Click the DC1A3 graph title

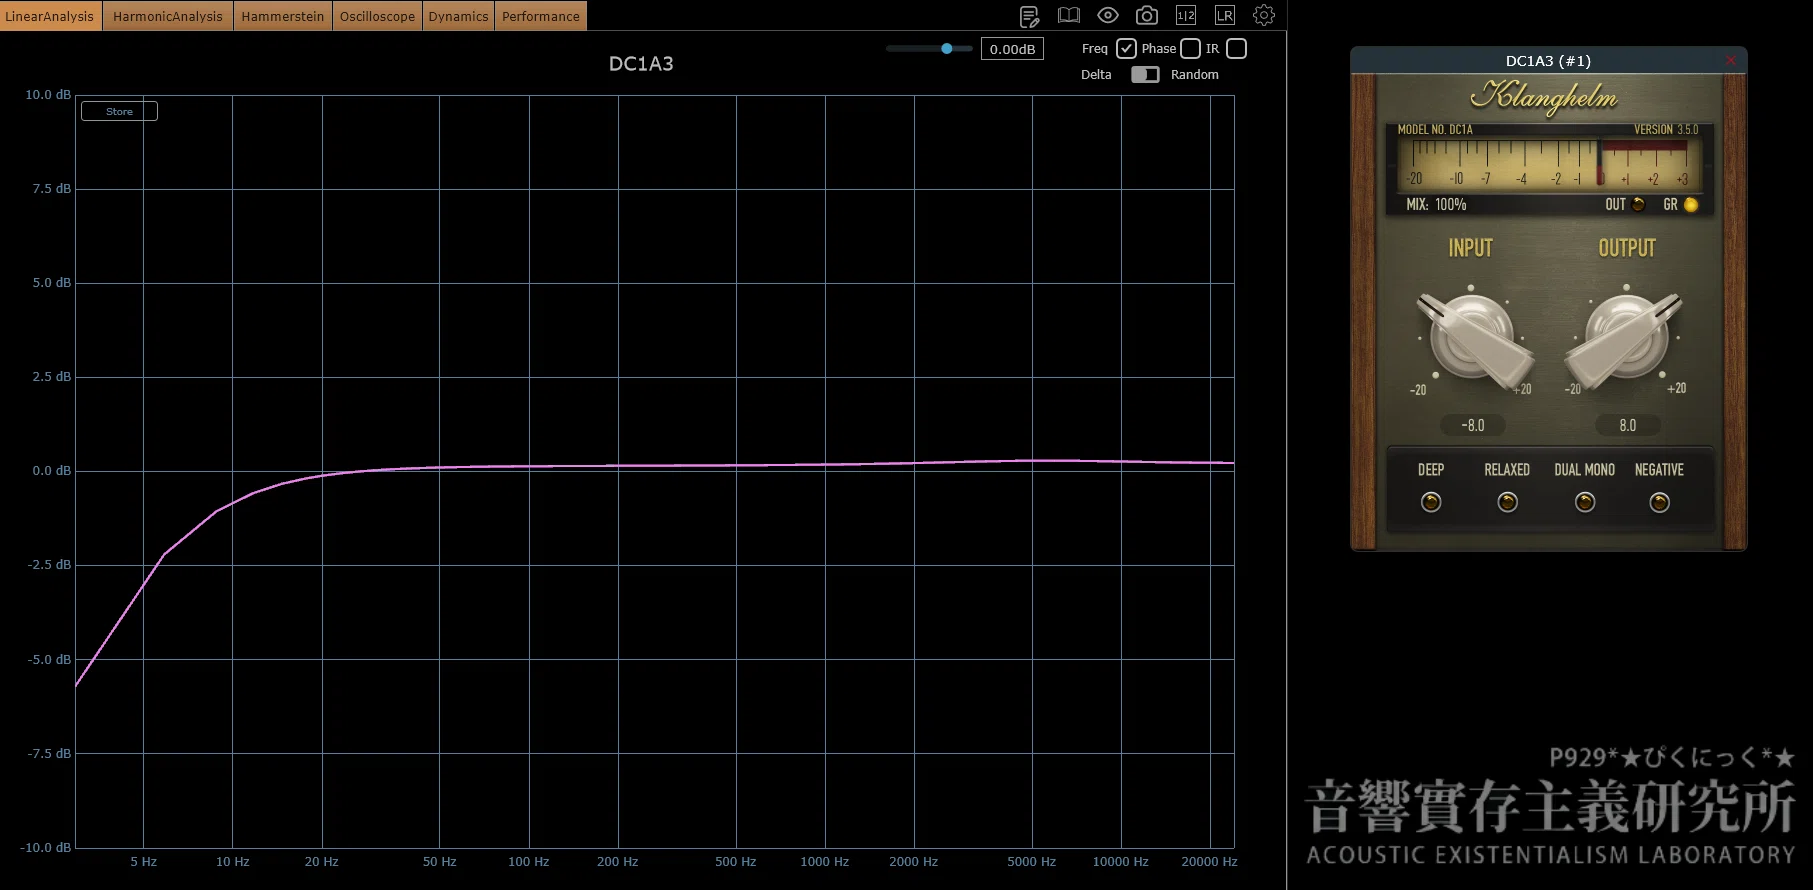coord(641,64)
